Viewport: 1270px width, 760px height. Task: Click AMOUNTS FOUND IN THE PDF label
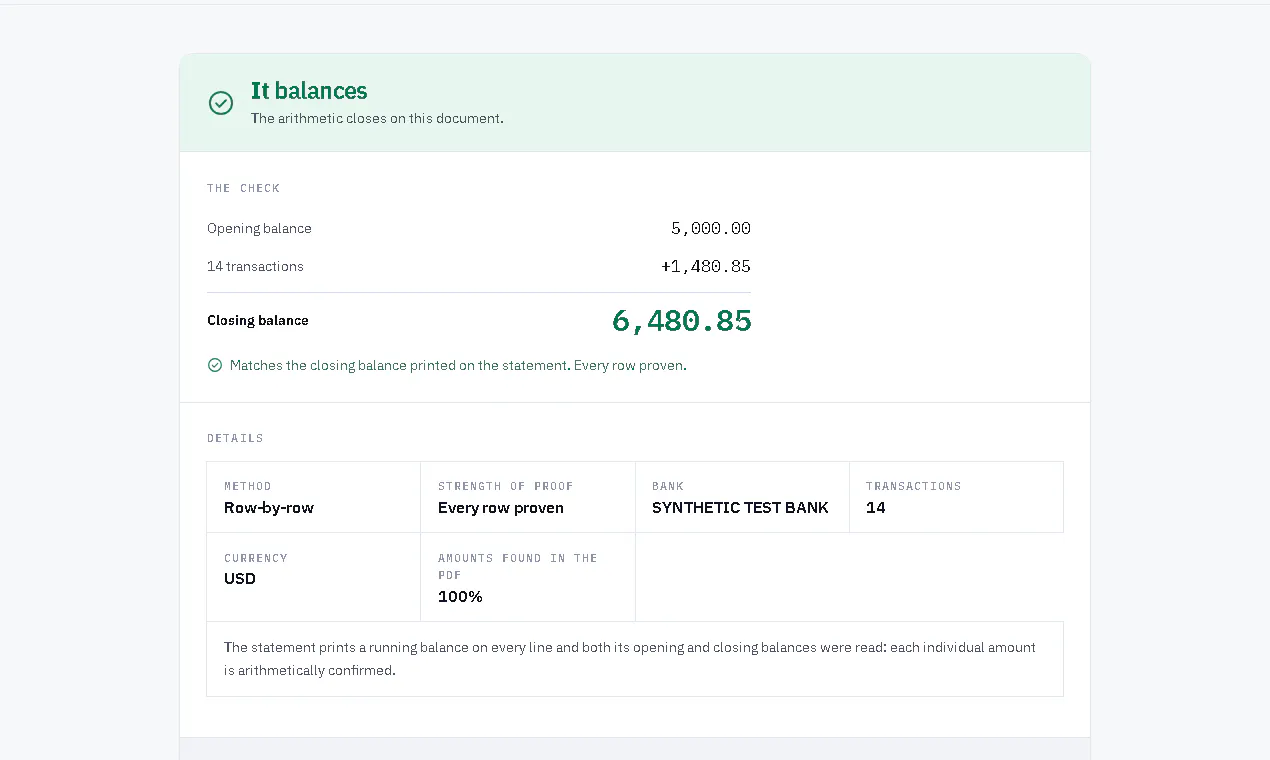tap(518, 566)
